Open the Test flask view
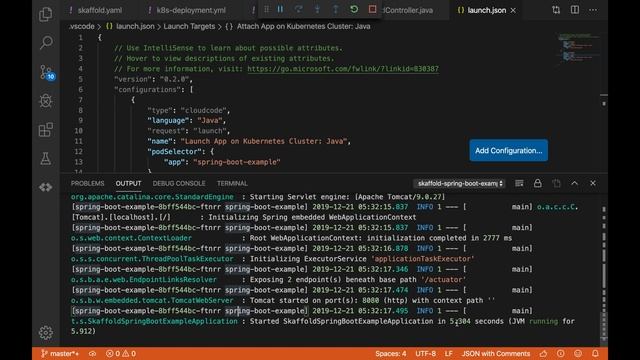This screenshot has height=360, width=640. (46, 158)
